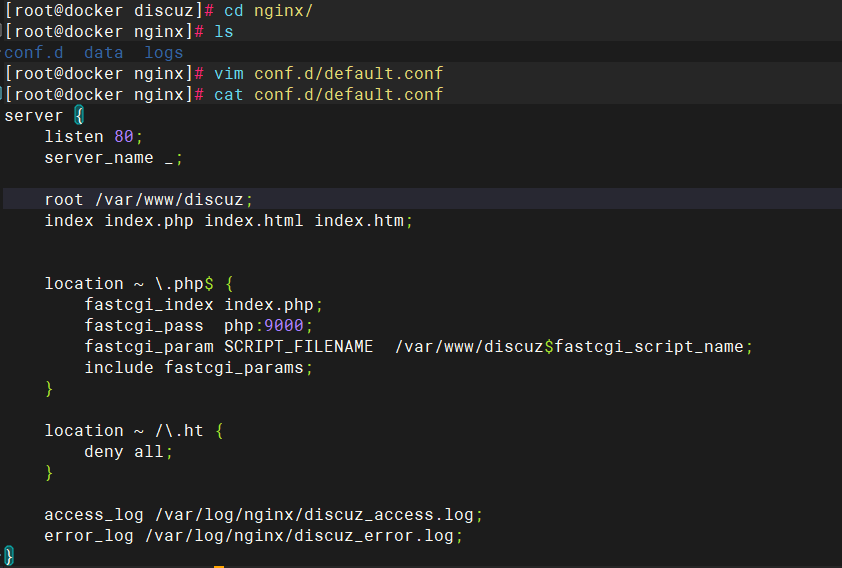Click the 'ls' command on the second prompt line
This screenshot has height=568, width=842.
(223, 32)
